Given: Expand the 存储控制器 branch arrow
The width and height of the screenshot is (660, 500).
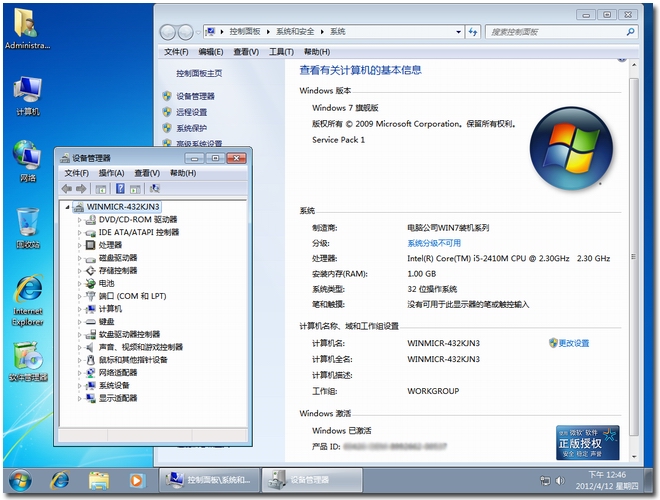Looking at the screenshot, I should point(79,271).
